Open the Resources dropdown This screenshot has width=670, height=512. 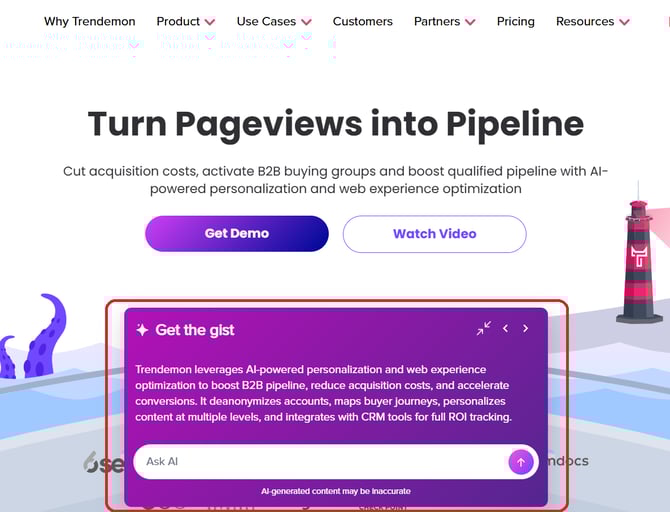pyautogui.click(x=592, y=21)
